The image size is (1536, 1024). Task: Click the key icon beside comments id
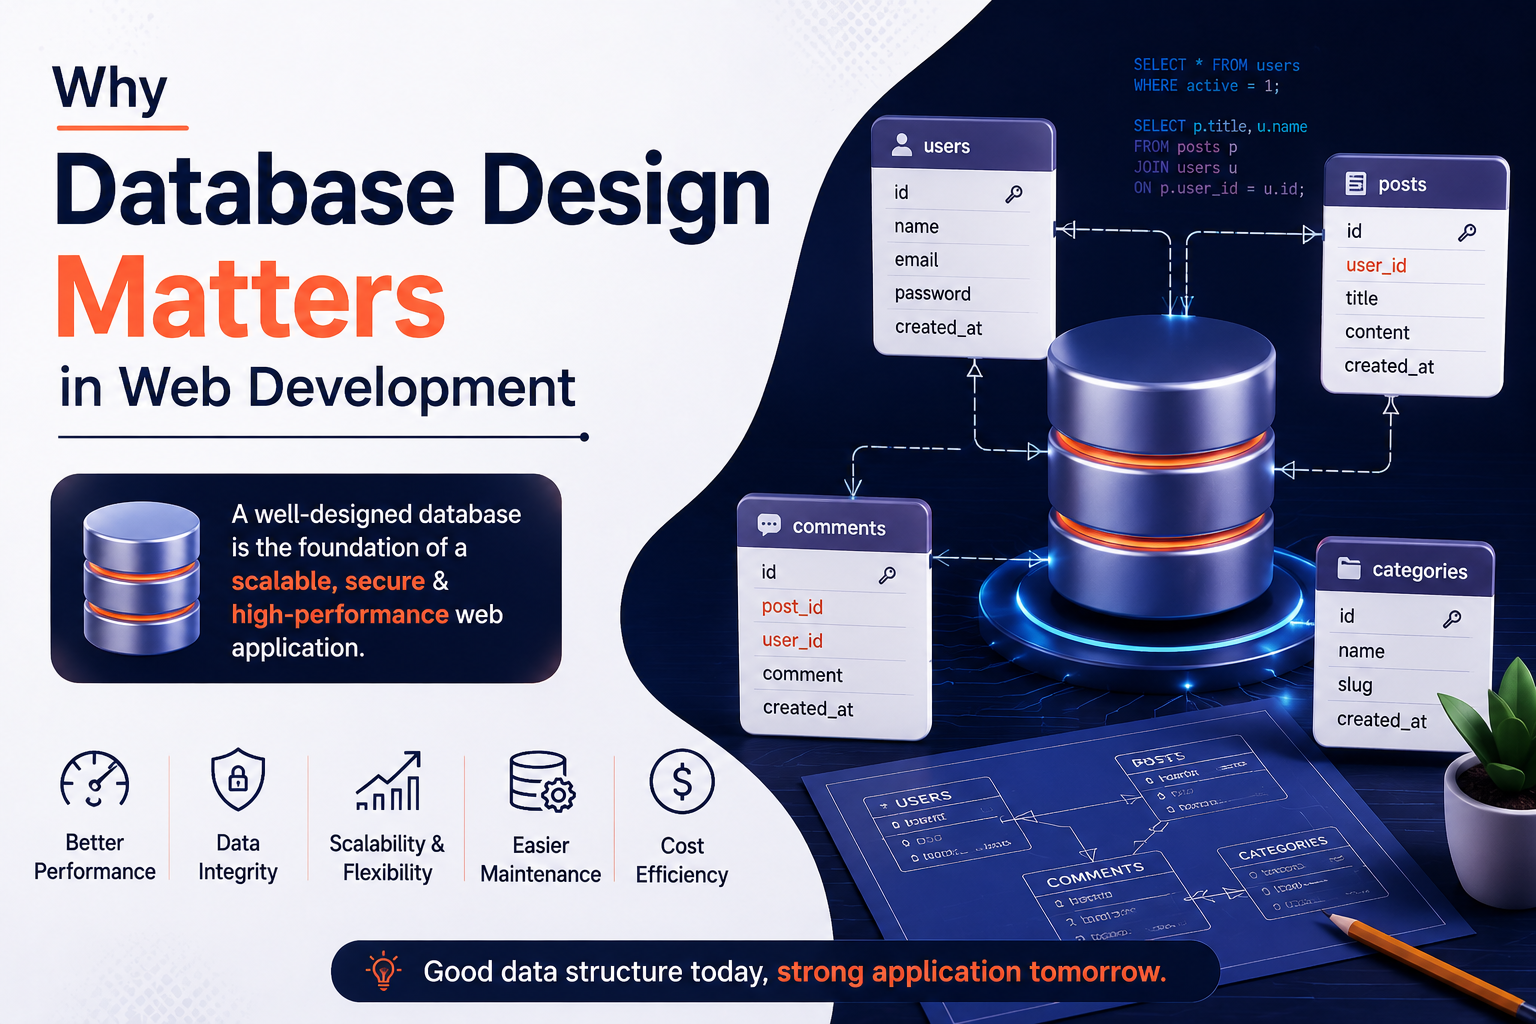tap(887, 575)
